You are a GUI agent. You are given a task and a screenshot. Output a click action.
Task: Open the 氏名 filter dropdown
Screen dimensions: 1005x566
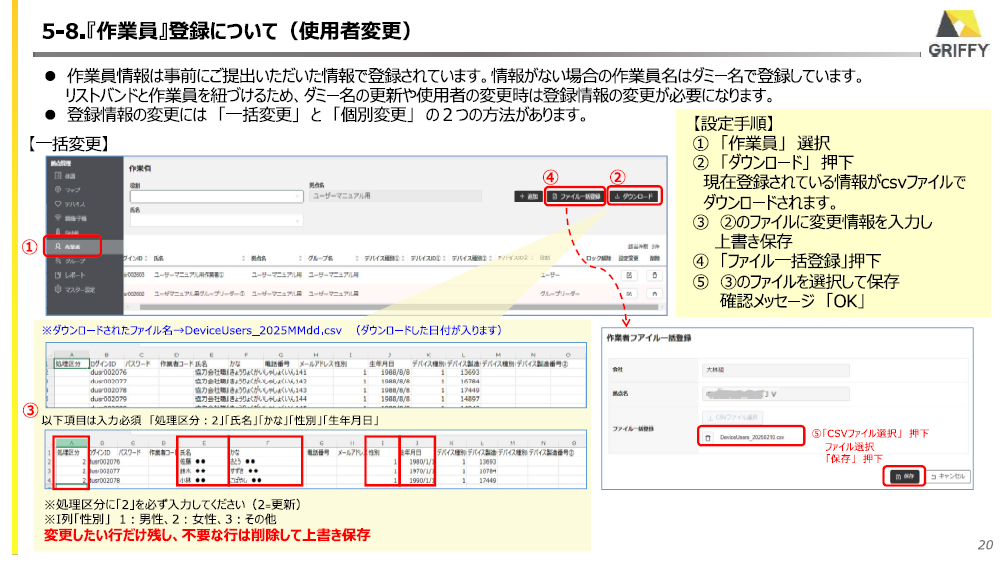pos(216,220)
